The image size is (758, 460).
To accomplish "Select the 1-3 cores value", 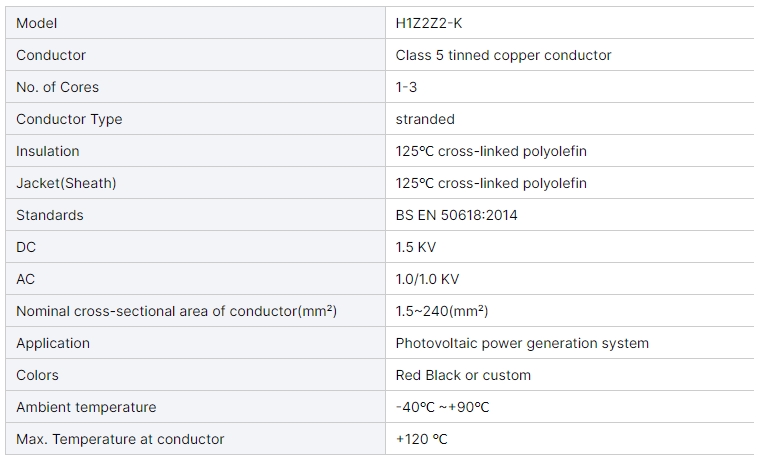I will click(x=406, y=87).
